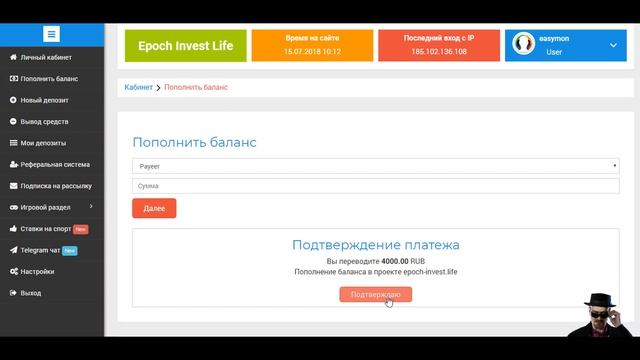Click the 185.102.136.108 IP address
640x360 pixels.
pyautogui.click(x=439, y=51)
